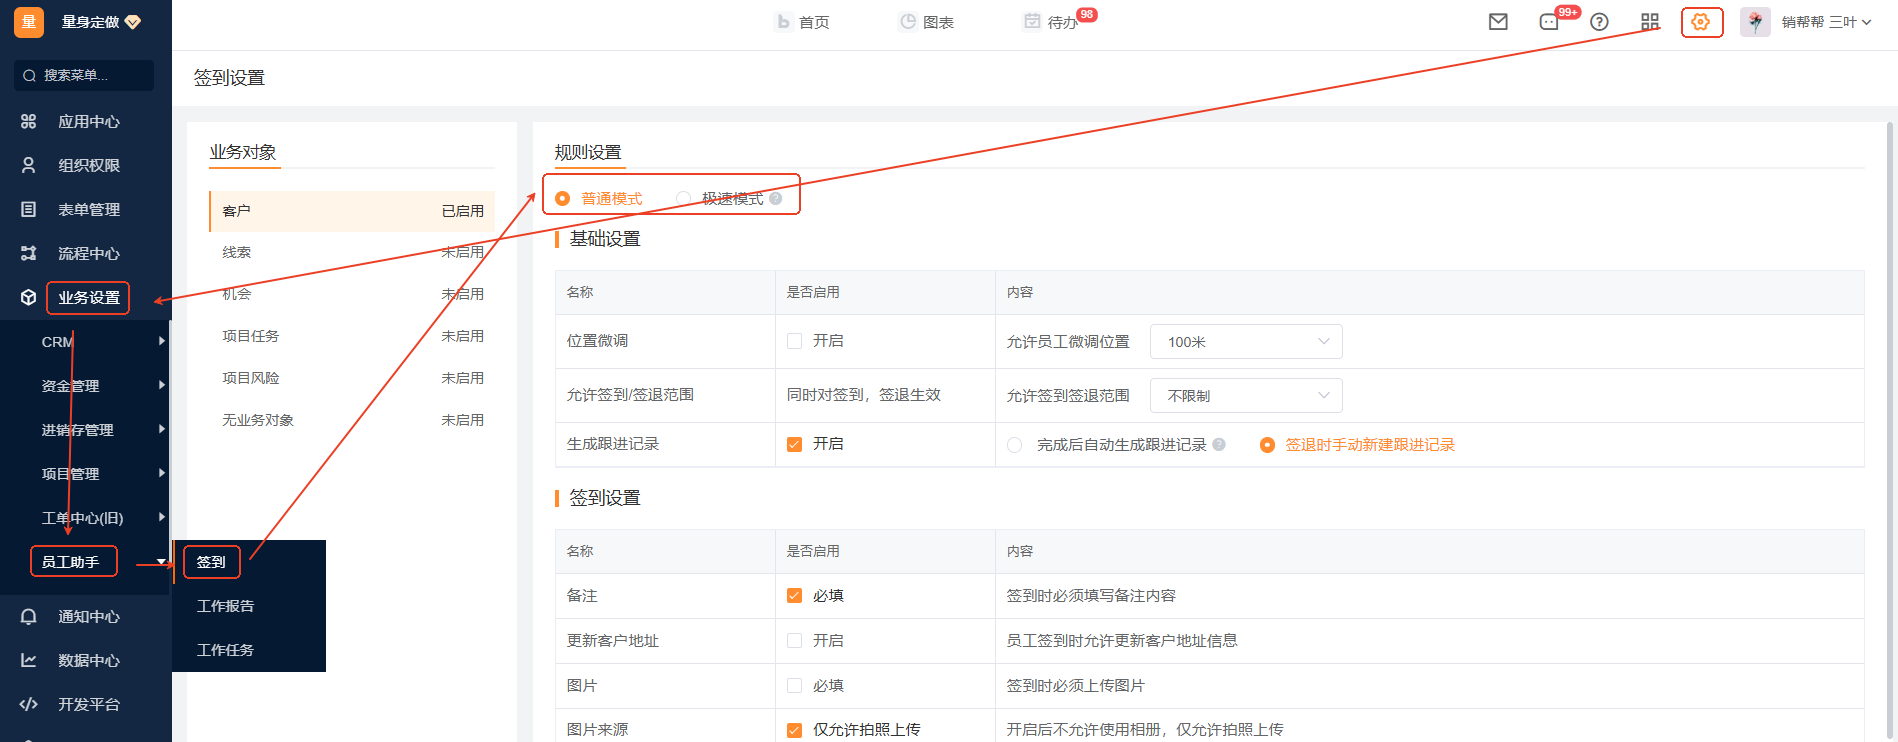This screenshot has width=1898, height=742.
Task: Open 通知中心 bell icon
Action: (x=29, y=616)
